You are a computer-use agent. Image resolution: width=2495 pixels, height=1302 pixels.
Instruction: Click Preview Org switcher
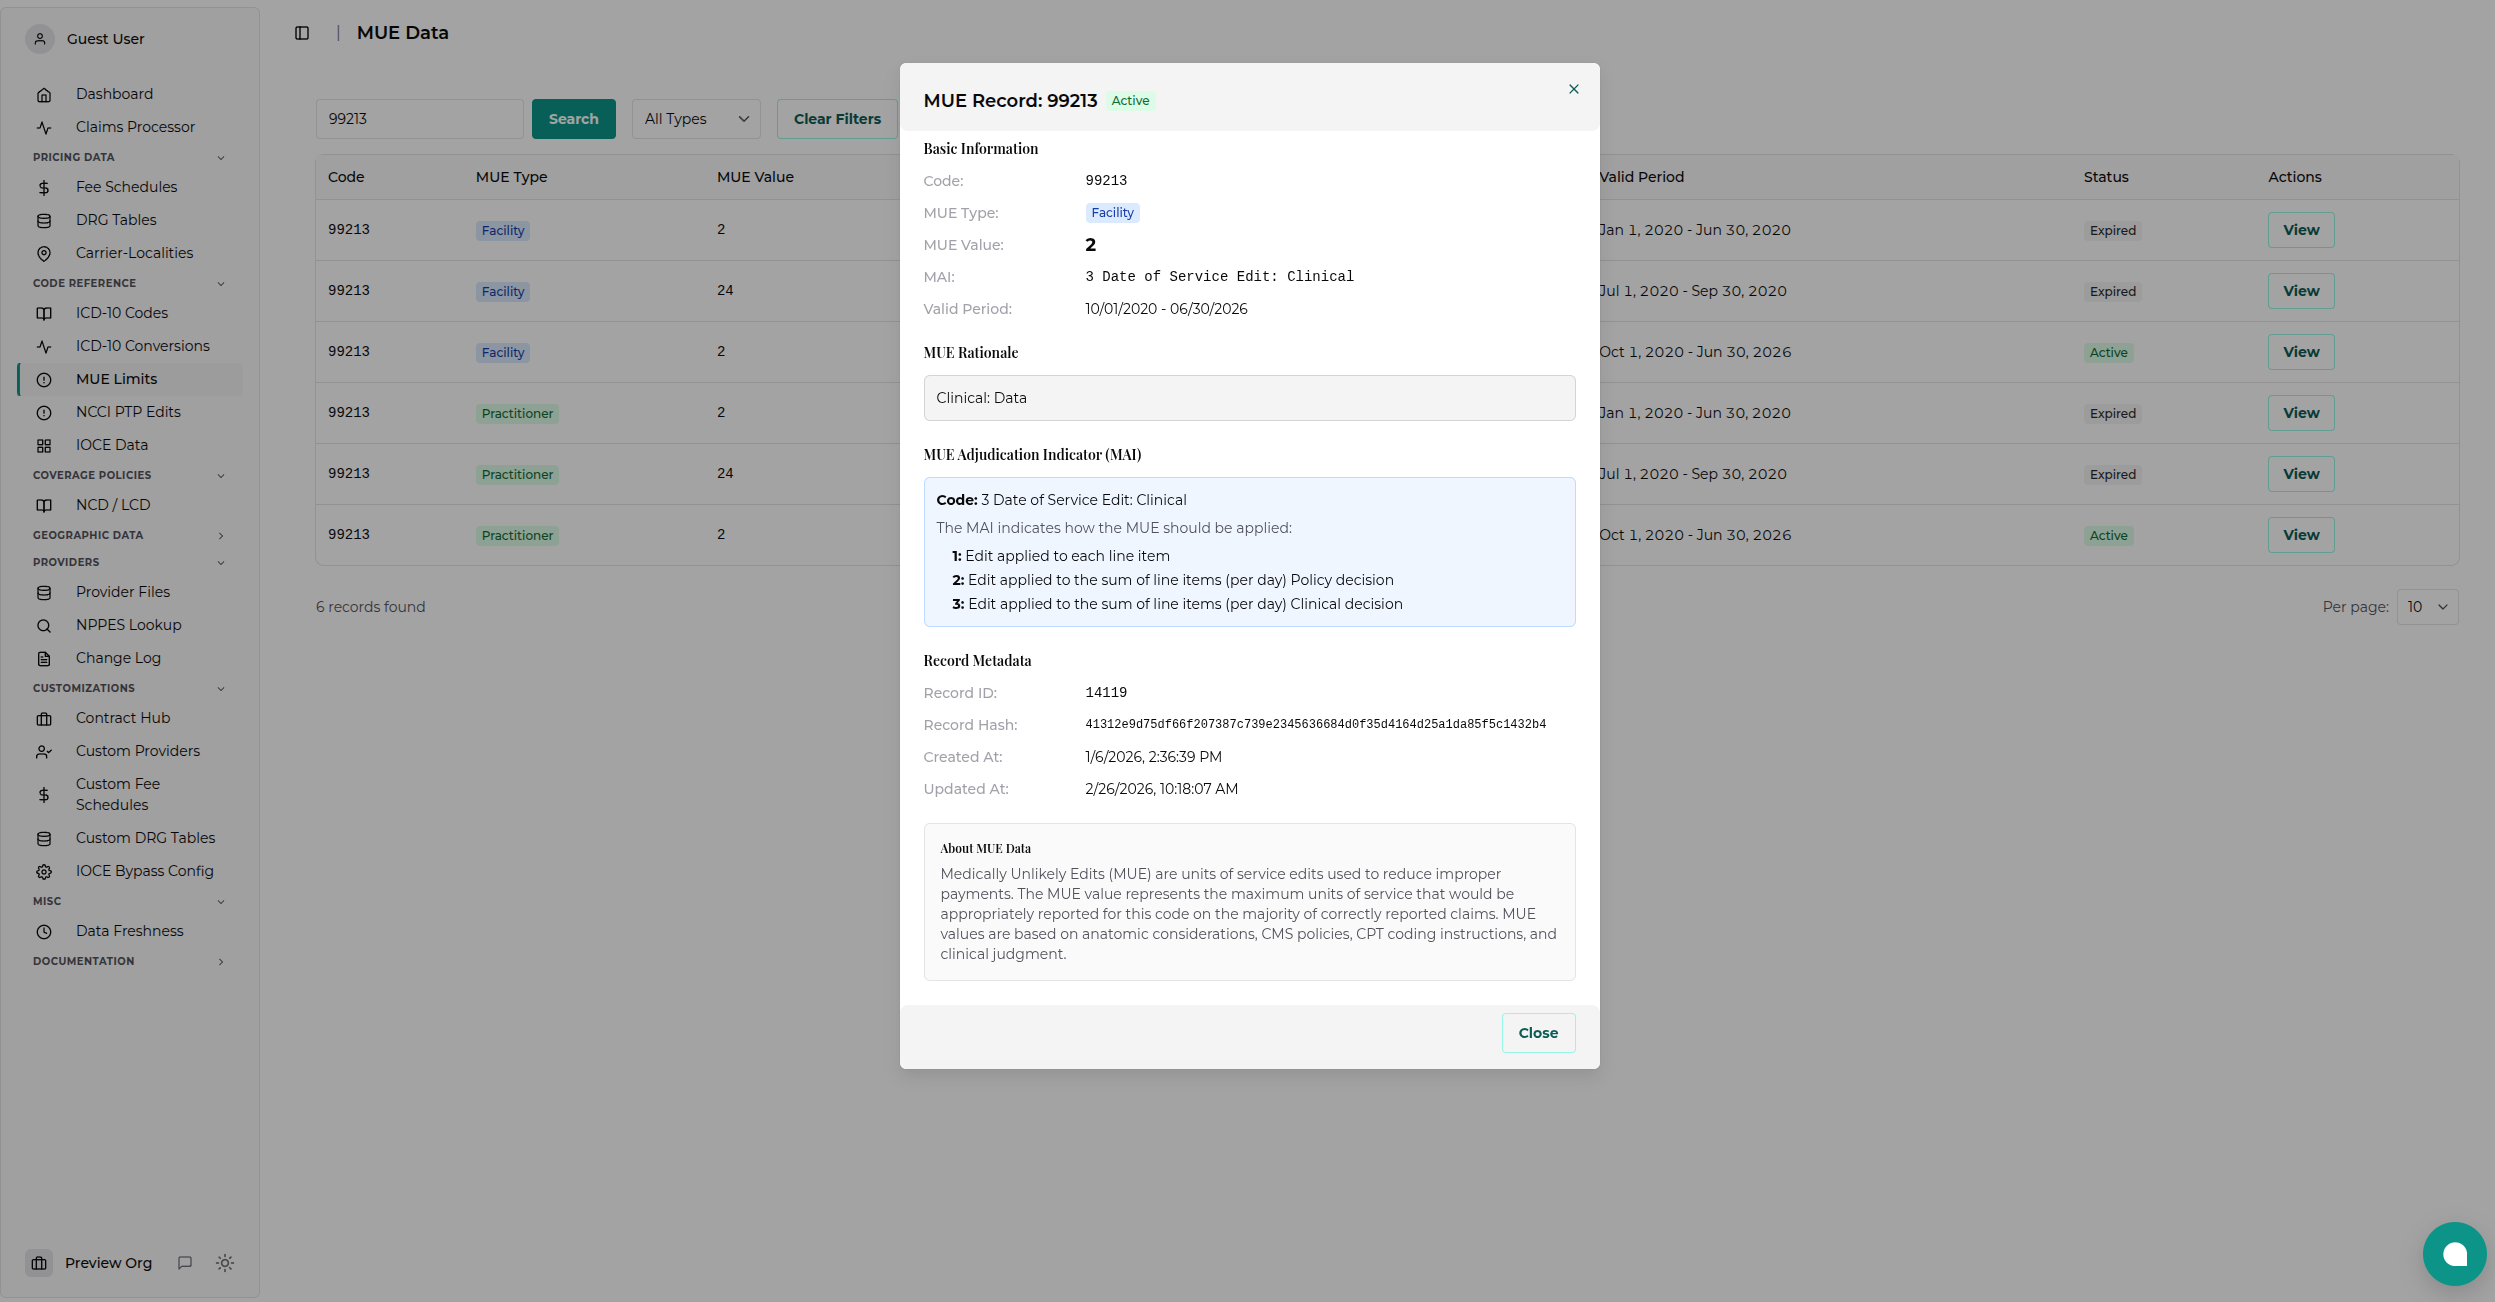pos(90,1263)
